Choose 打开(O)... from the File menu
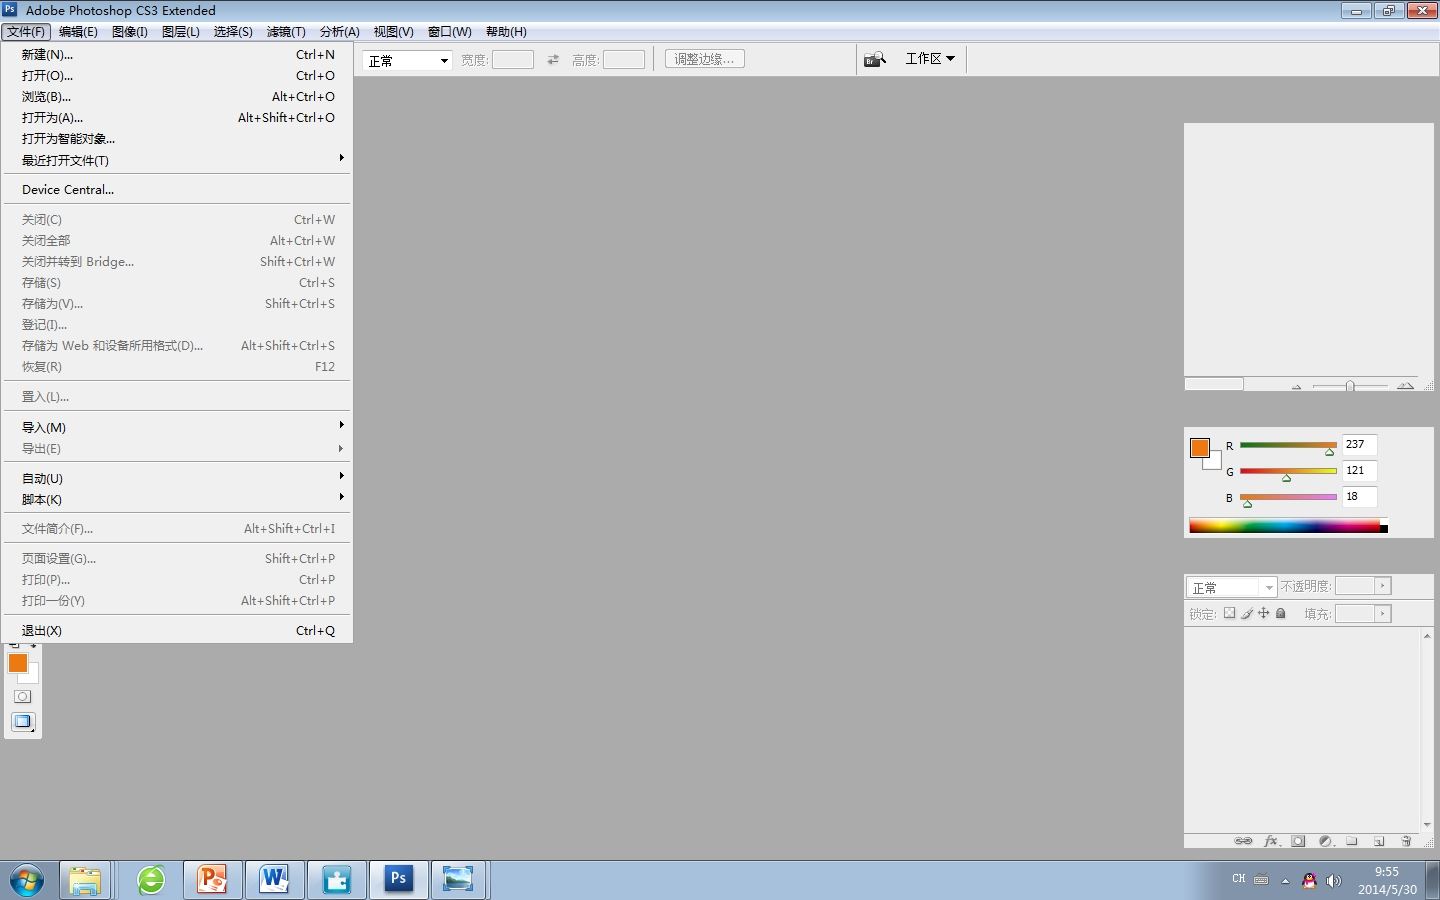 [x=177, y=76]
